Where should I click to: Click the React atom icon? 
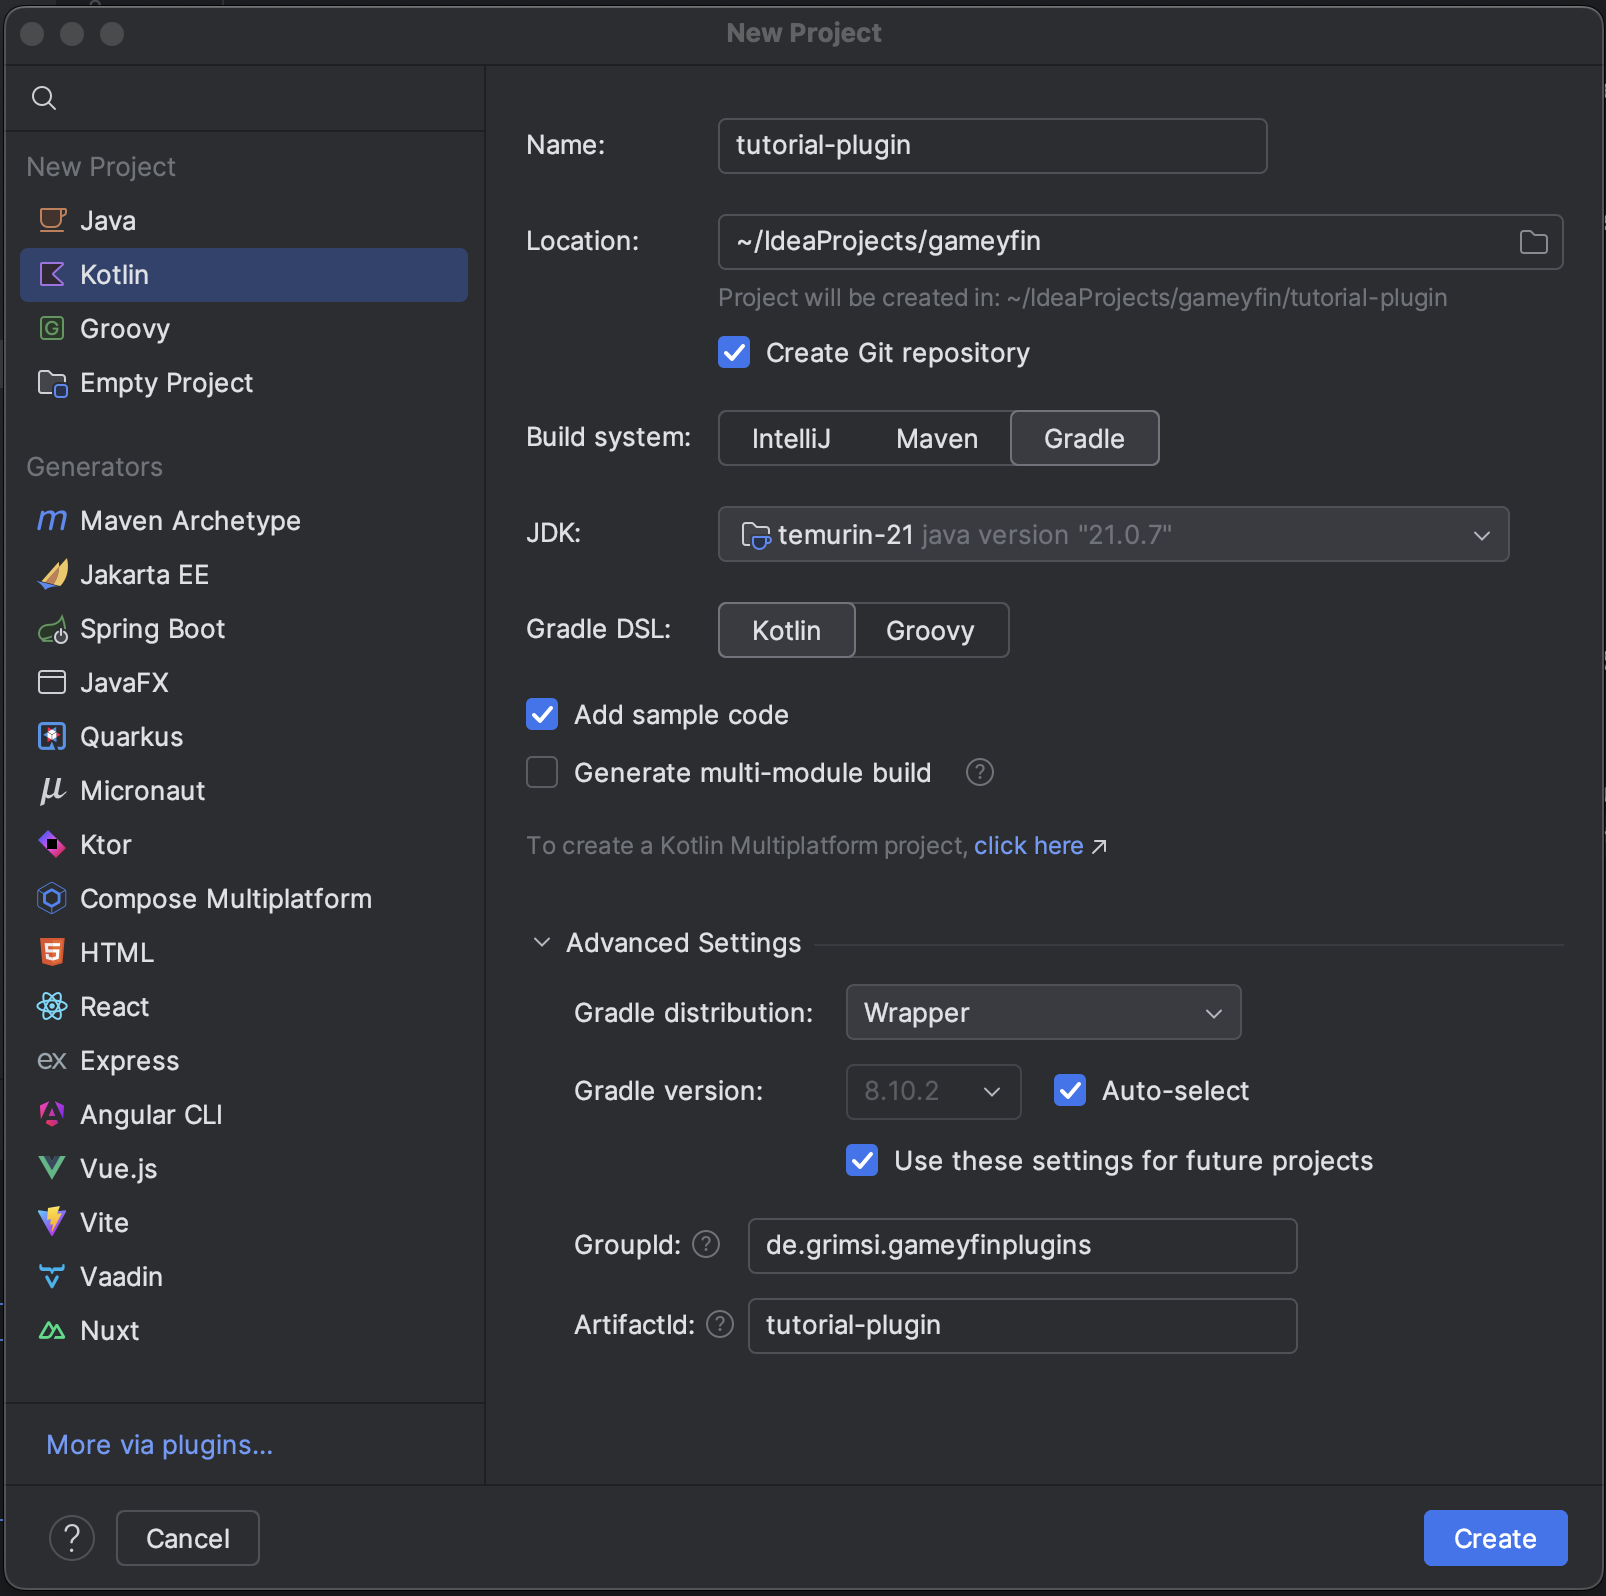coord(52,1006)
